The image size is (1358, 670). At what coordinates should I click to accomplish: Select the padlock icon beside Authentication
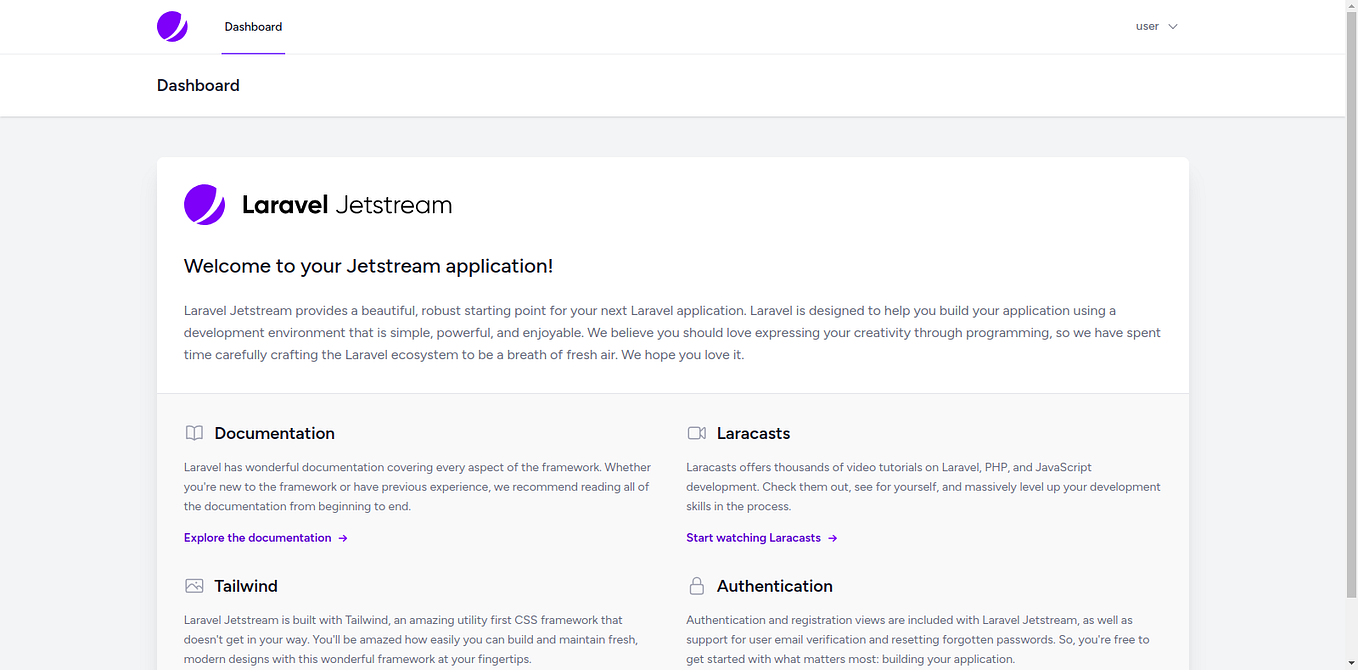(x=697, y=586)
